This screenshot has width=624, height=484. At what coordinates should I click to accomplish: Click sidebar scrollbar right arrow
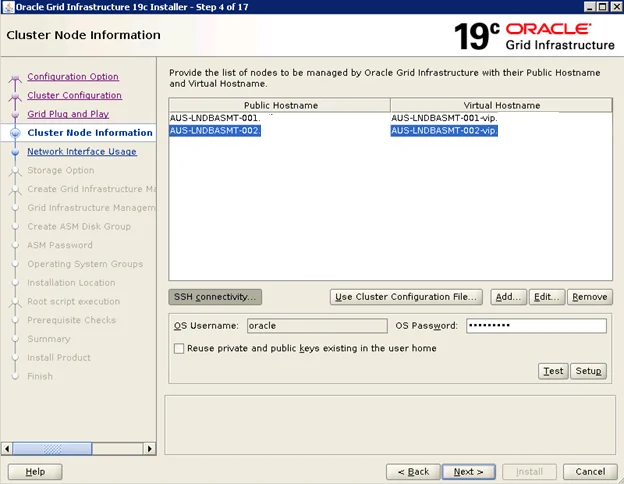coord(149,449)
